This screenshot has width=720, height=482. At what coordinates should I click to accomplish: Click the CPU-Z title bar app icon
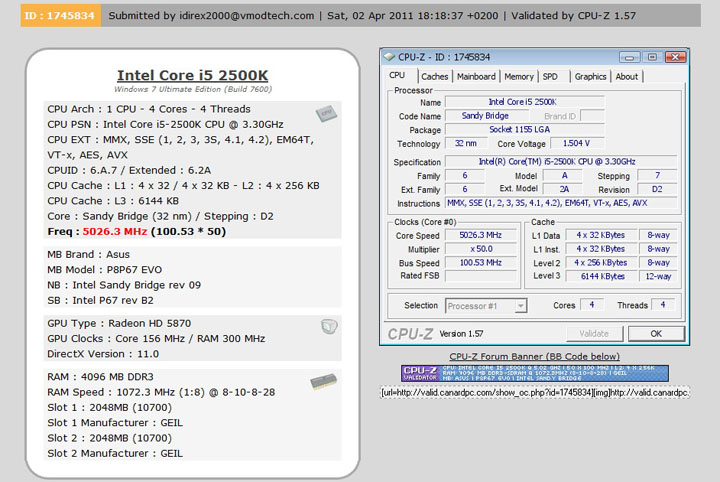[x=389, y=56]
